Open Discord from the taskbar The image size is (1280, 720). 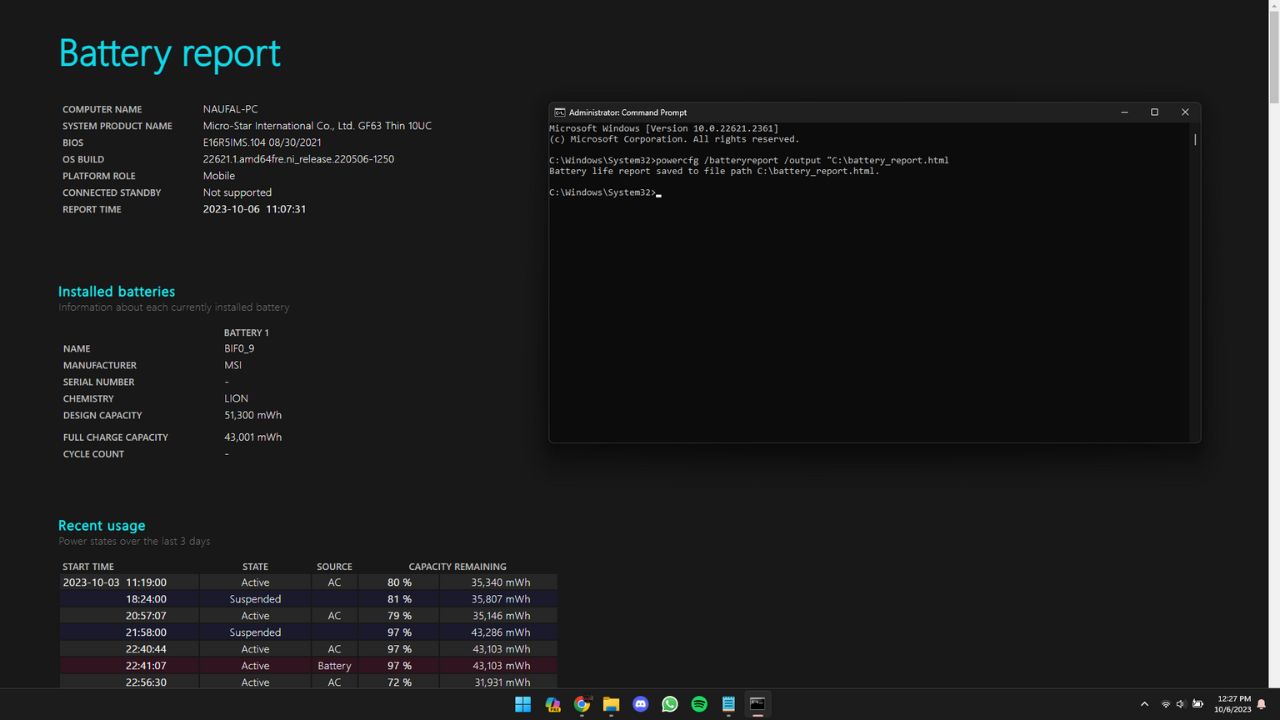641,704
